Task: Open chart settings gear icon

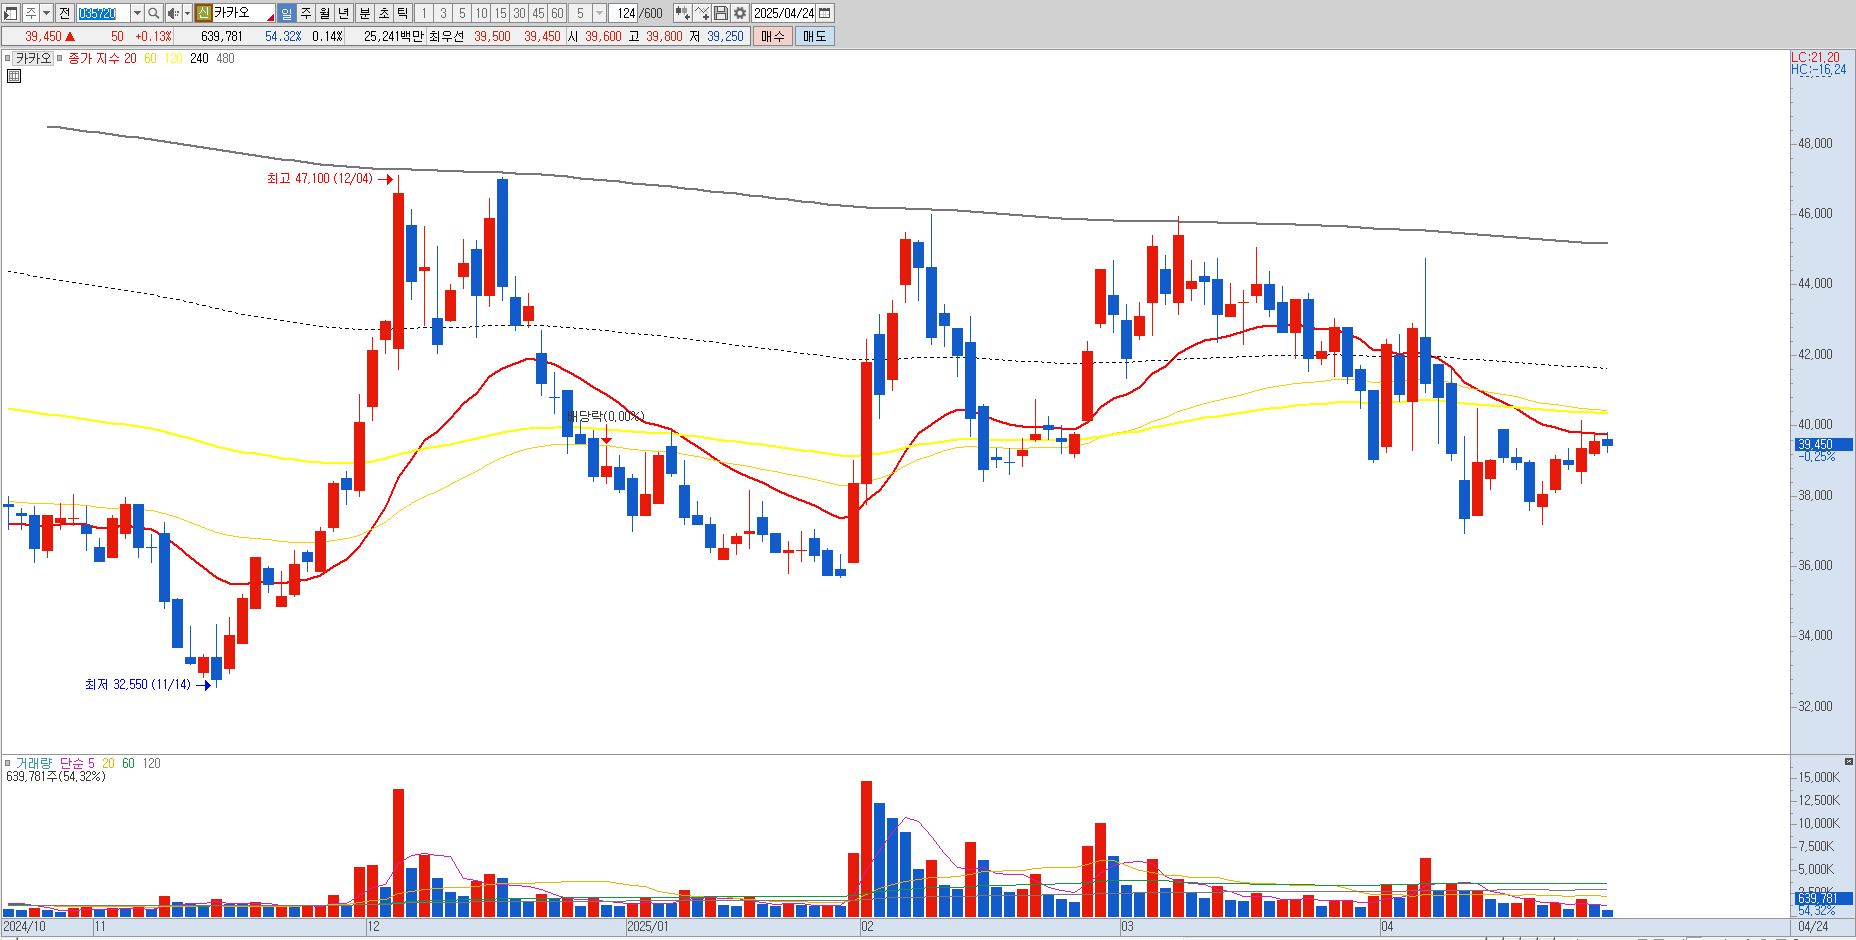Action: (739, 13)
